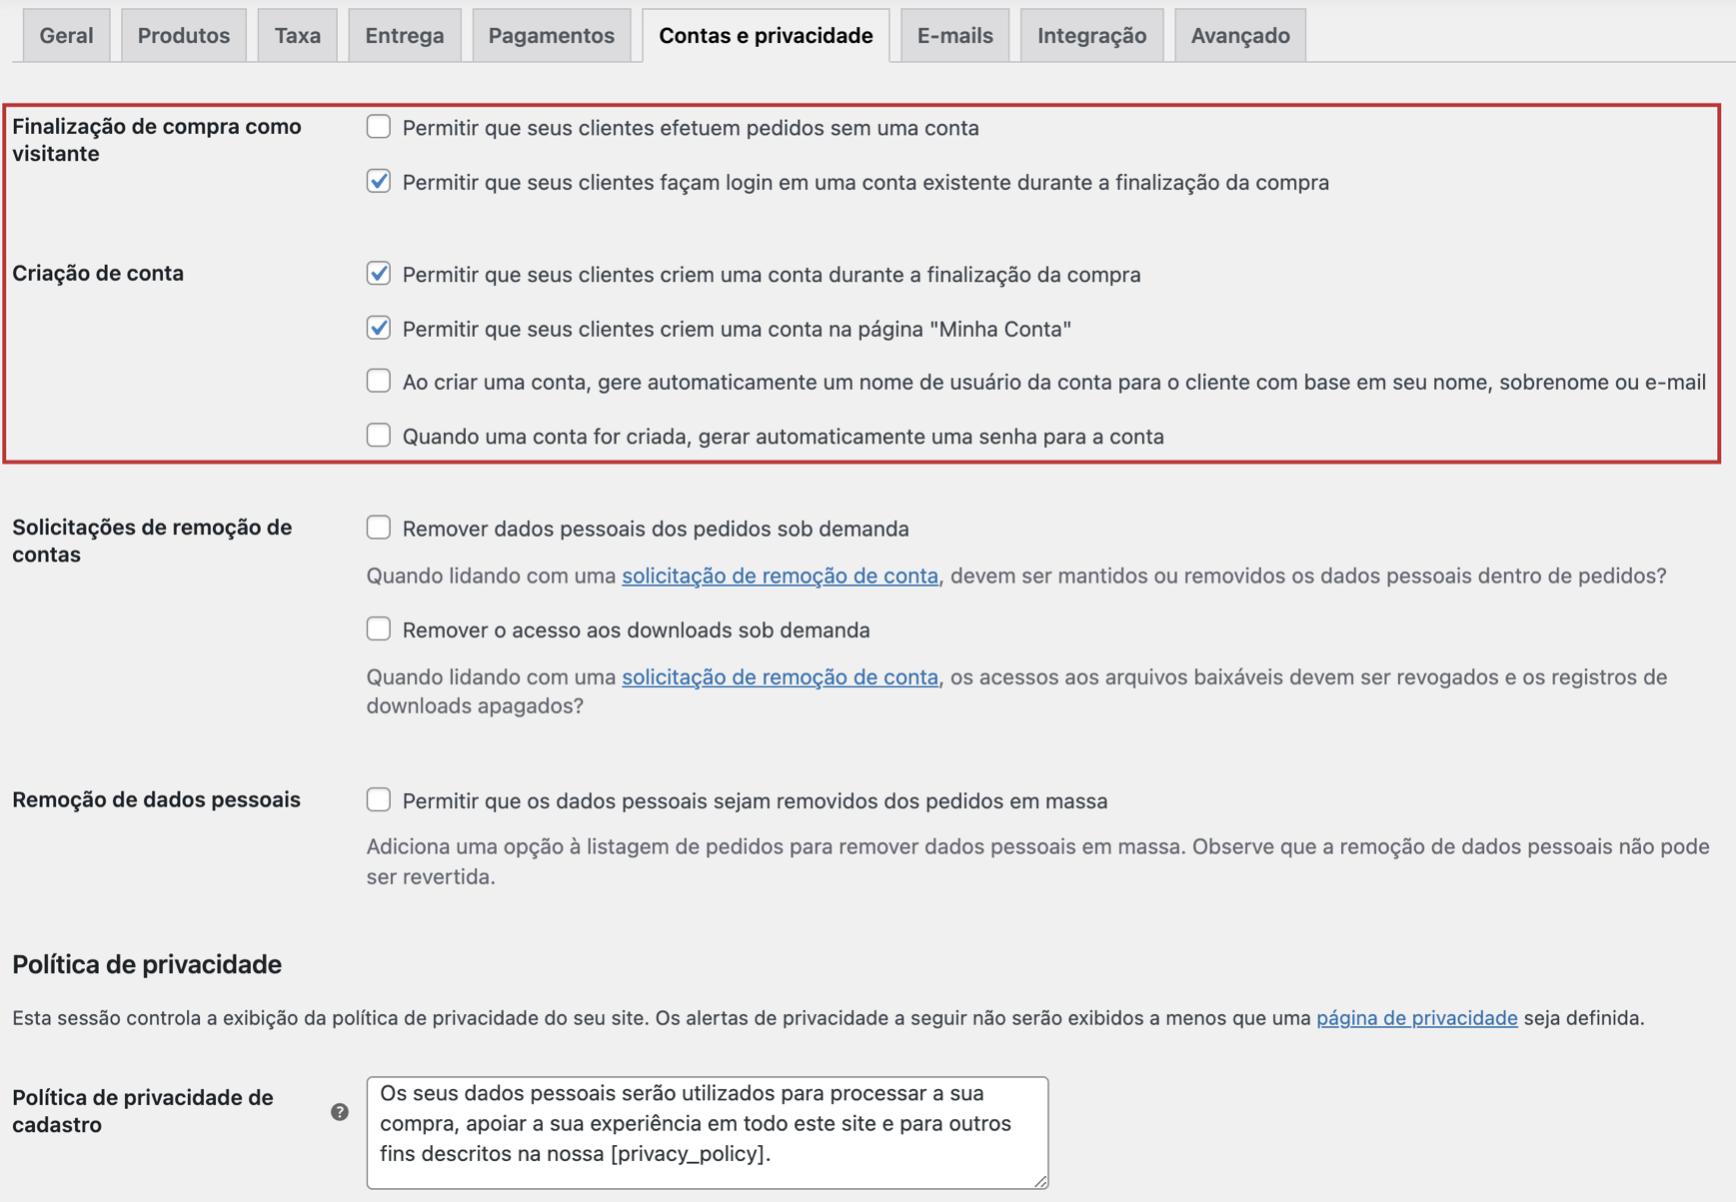Toggle account creation on "Minha Conta" page

click(378, 327)
